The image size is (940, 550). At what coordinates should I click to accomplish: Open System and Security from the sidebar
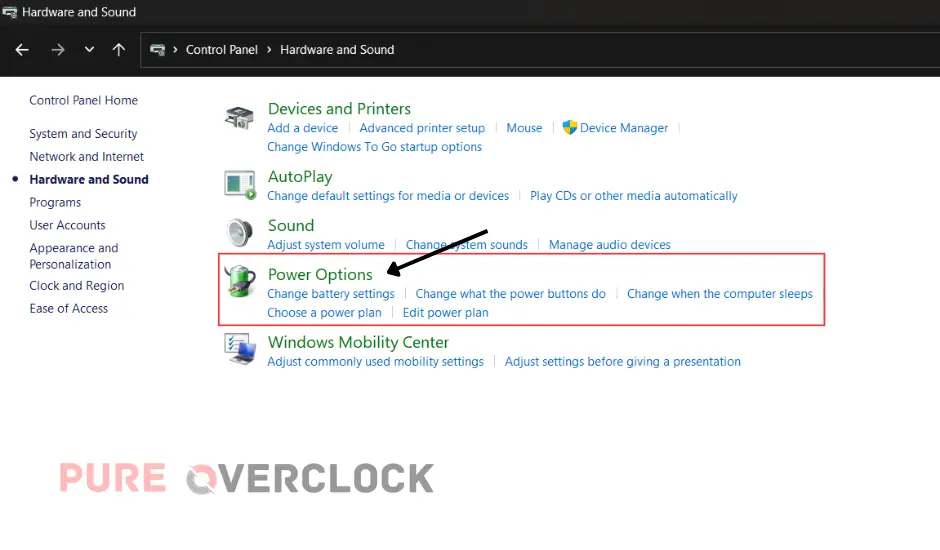[83, 134]
